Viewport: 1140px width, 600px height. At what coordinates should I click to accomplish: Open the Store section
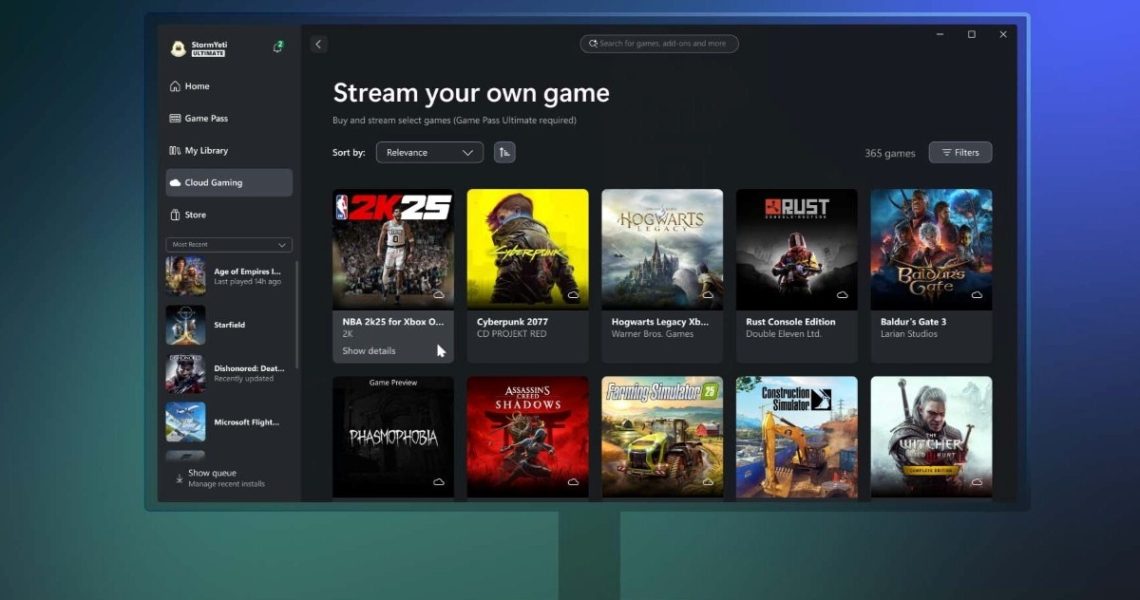click(x=195, y=215)
